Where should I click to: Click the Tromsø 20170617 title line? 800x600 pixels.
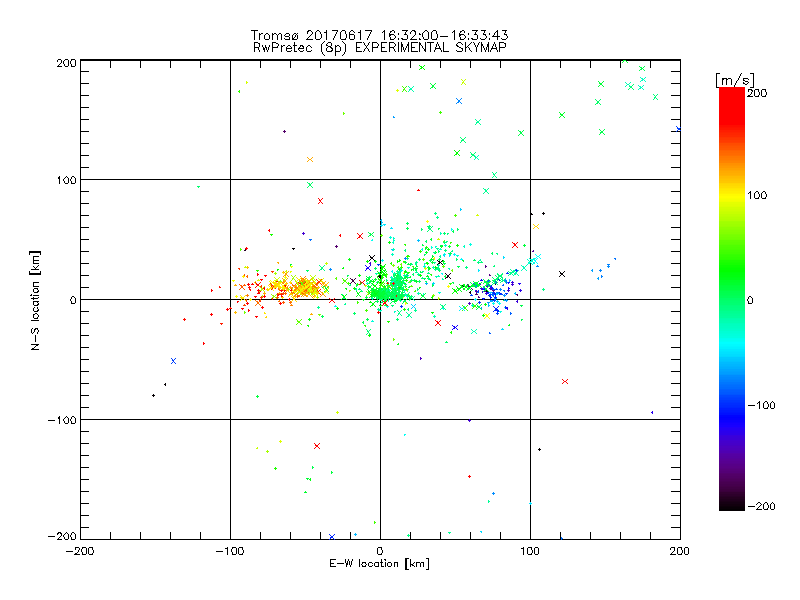point(379,35)
